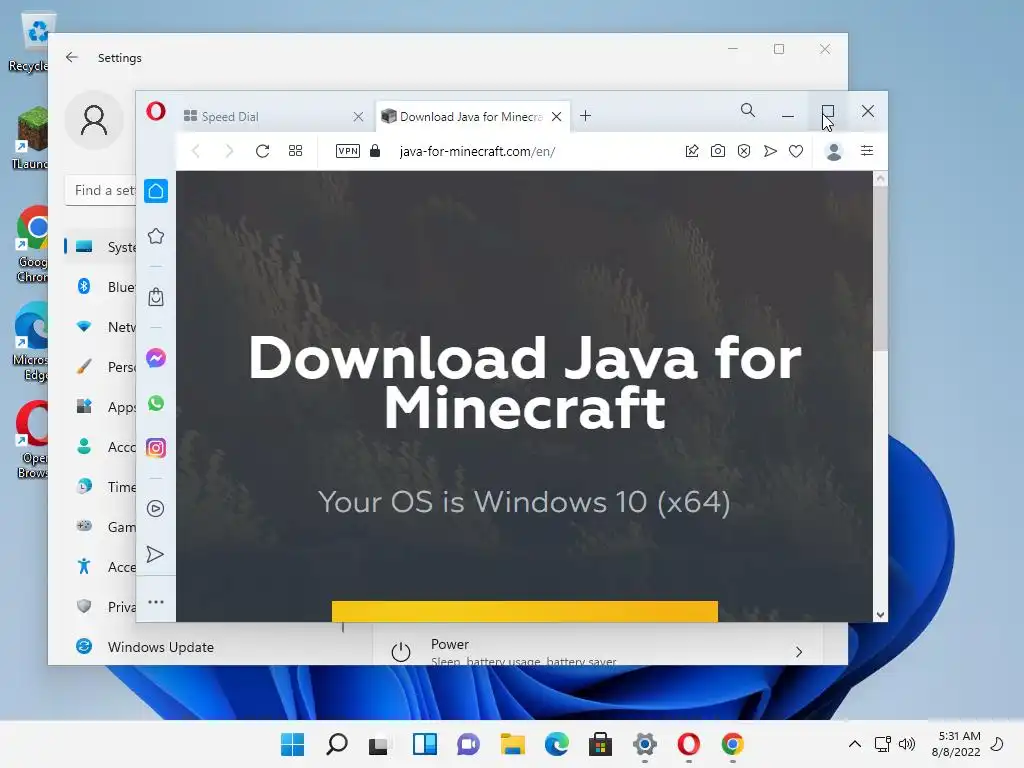
Task: Go forward with Opera's forward arrow
Action: 229,152
